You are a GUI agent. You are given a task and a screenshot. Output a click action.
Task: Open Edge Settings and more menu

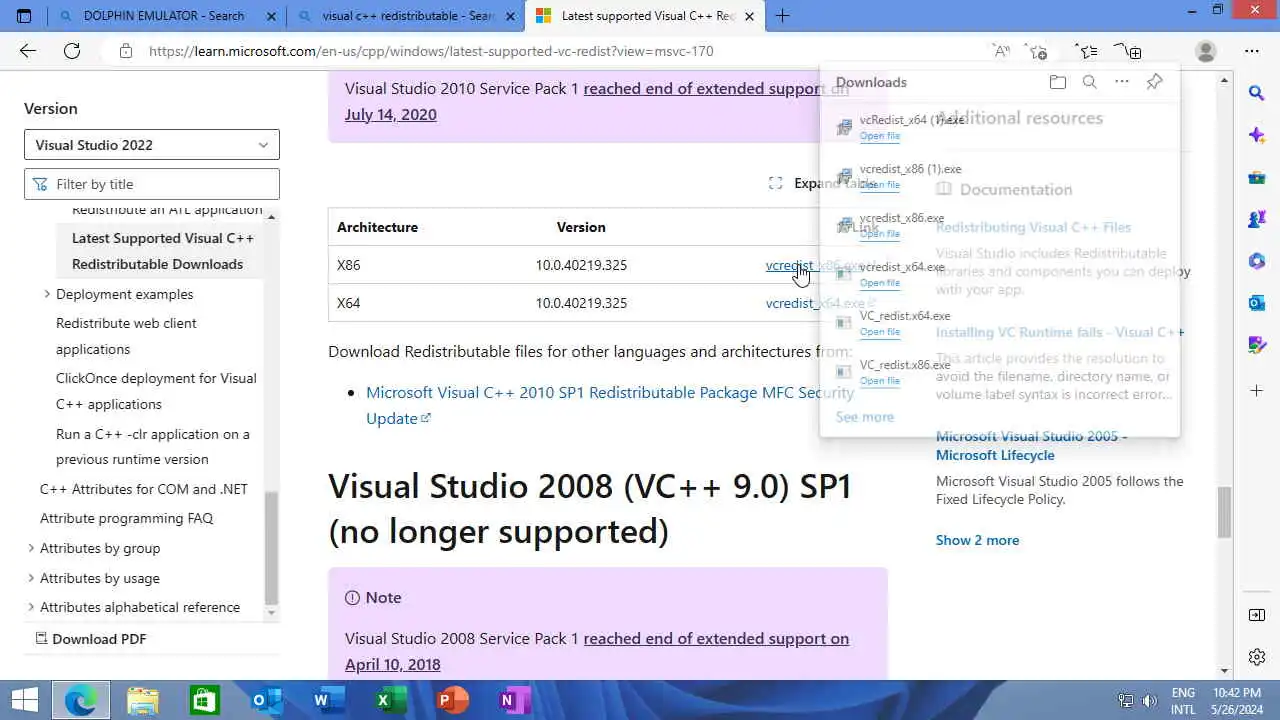(x=1252, y=51)
